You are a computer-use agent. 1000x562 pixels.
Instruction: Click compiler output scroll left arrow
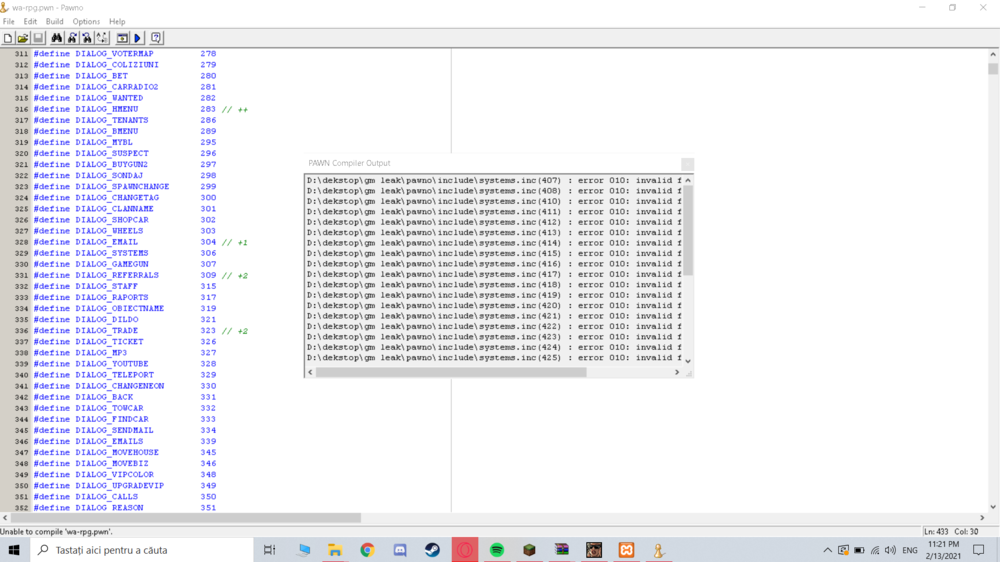click(x=311, y=372)
